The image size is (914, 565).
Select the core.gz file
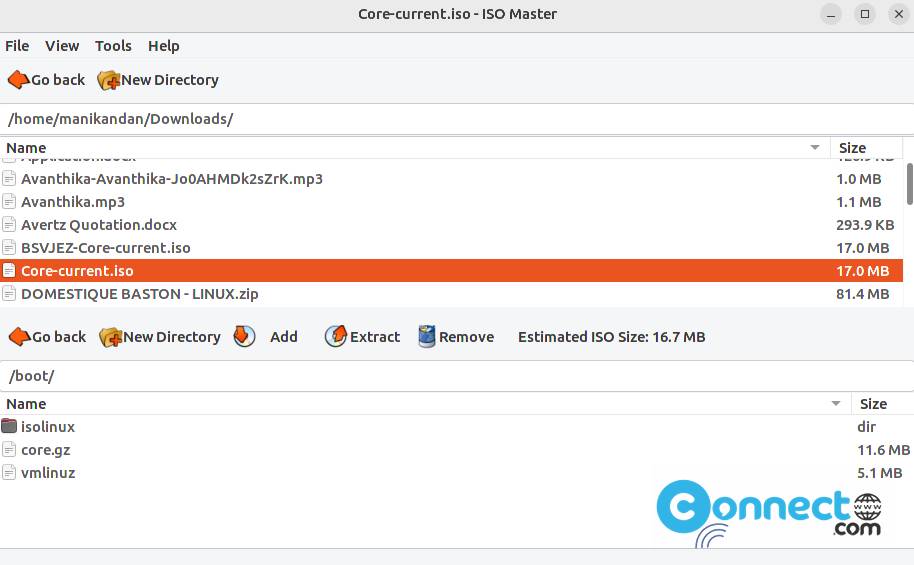tap(457, 450)
